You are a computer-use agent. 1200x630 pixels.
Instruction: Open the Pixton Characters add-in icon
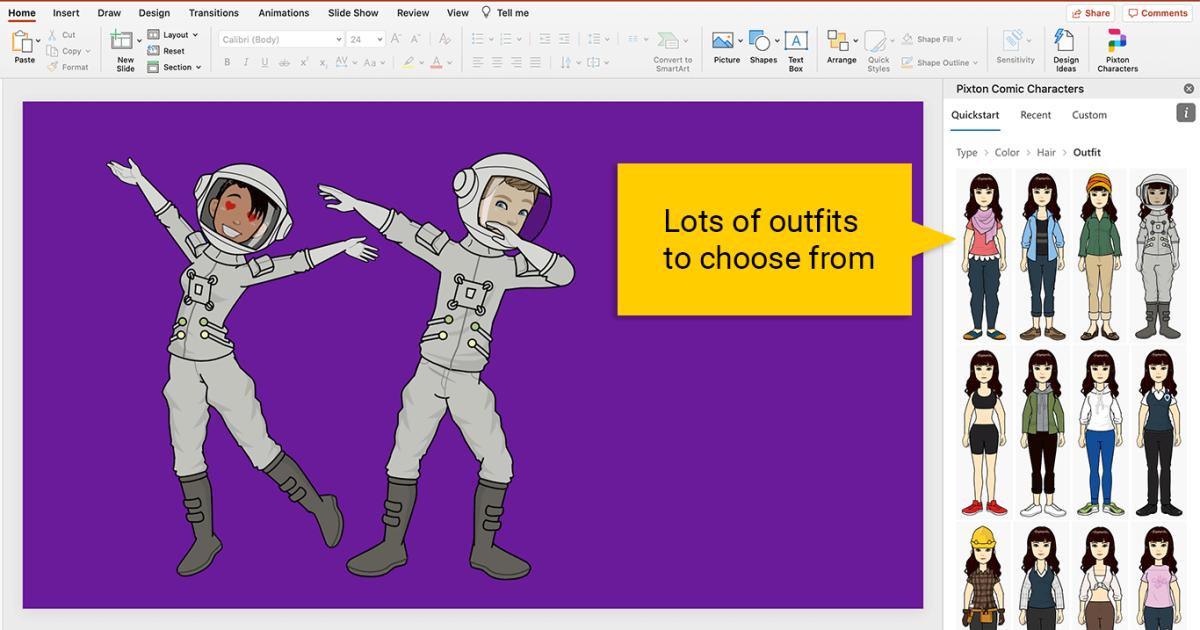tap(1117, 45)
